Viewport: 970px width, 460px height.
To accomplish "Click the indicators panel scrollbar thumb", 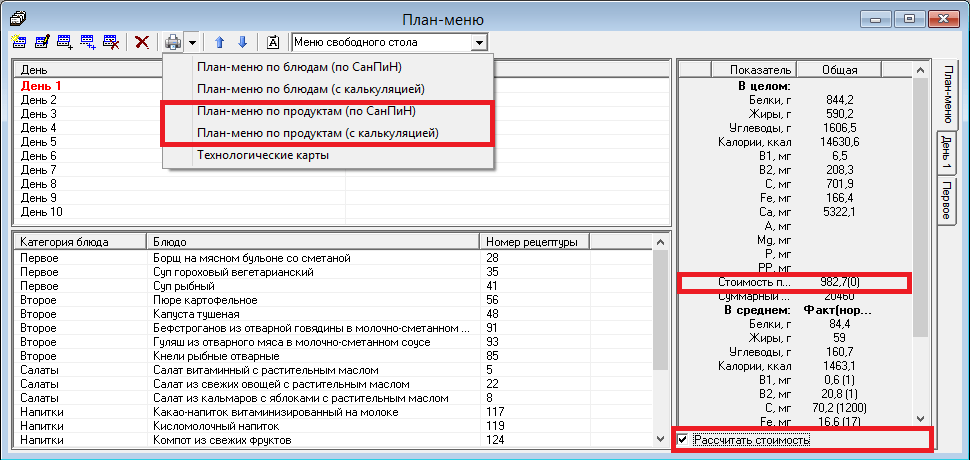I will coord(921,207).
